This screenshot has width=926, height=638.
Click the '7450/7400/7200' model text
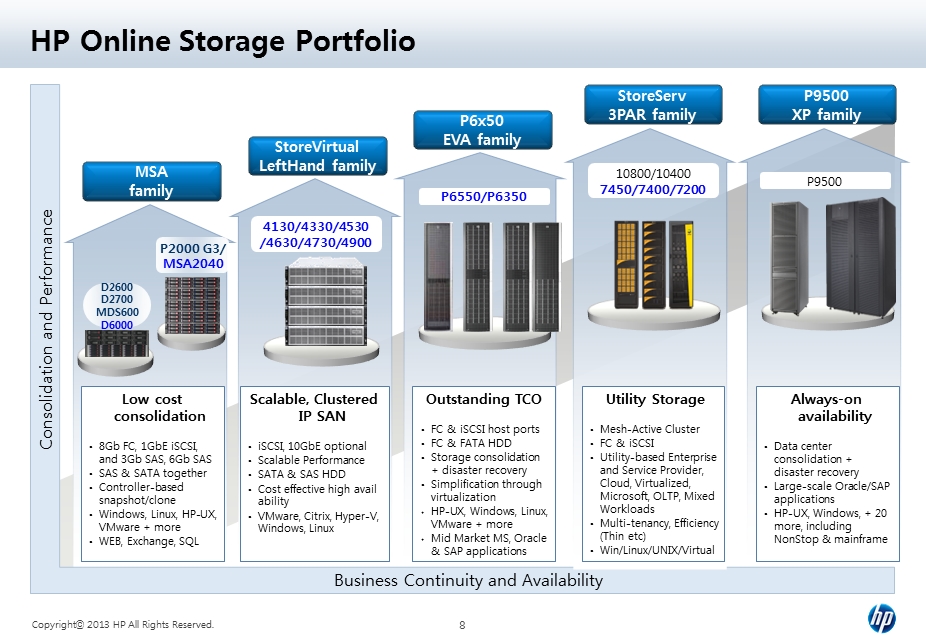(x=653, y=190)
